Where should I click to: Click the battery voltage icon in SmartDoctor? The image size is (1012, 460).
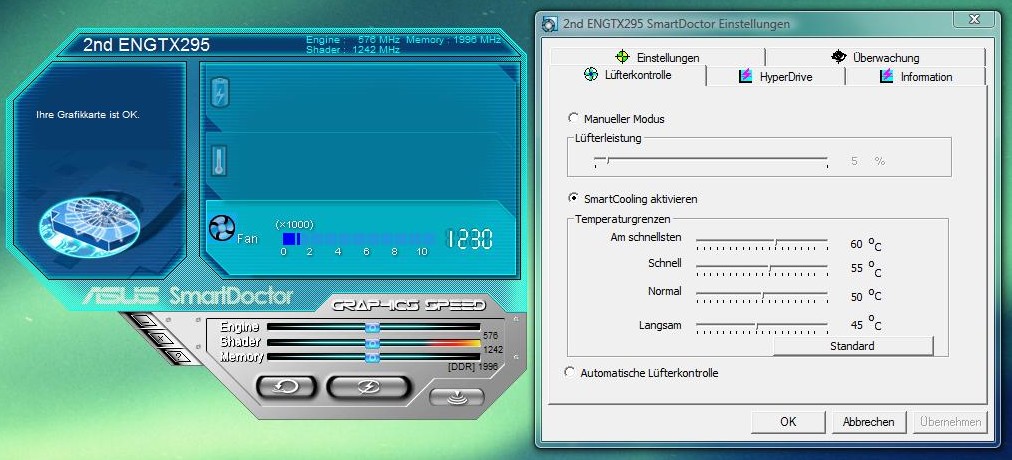(220, 94)
